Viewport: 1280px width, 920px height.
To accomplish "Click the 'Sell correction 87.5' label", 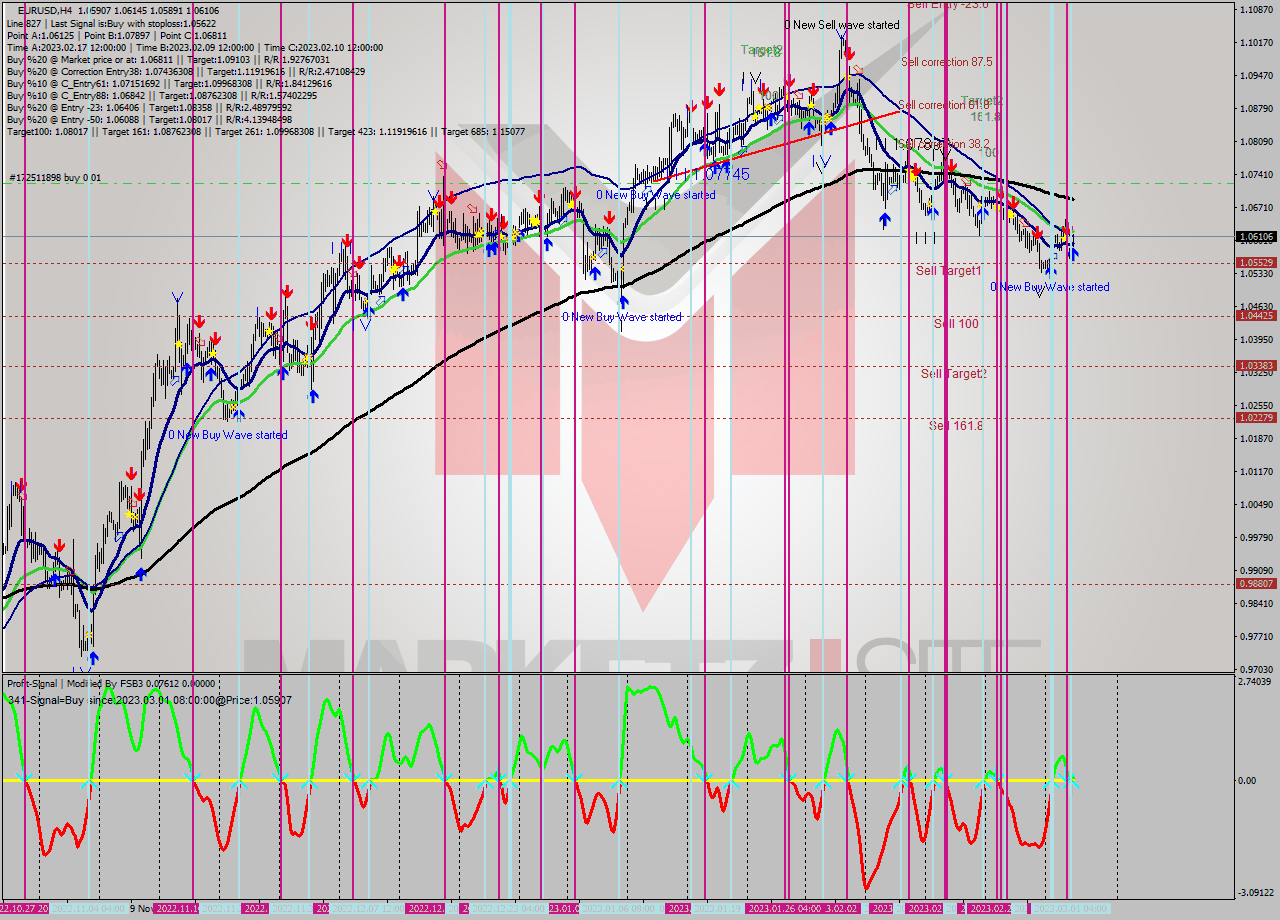I will (947, 62).
